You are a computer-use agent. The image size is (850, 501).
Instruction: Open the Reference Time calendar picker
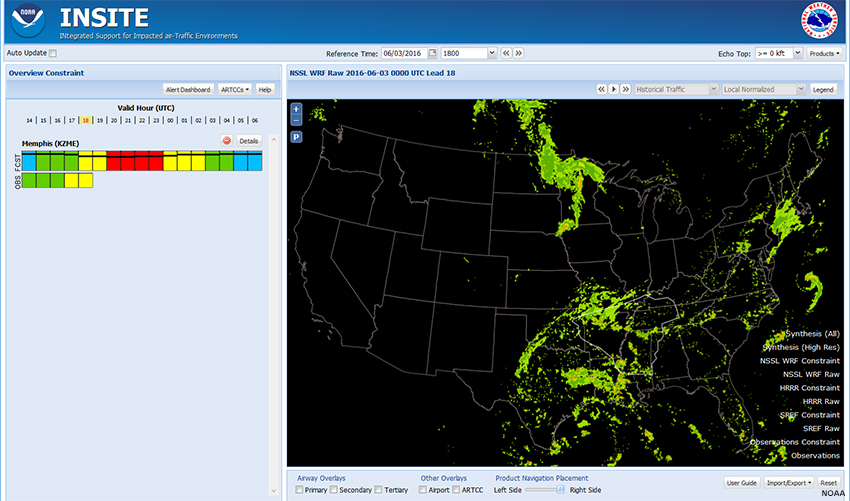pyautogui.click(x=433, y=53)
